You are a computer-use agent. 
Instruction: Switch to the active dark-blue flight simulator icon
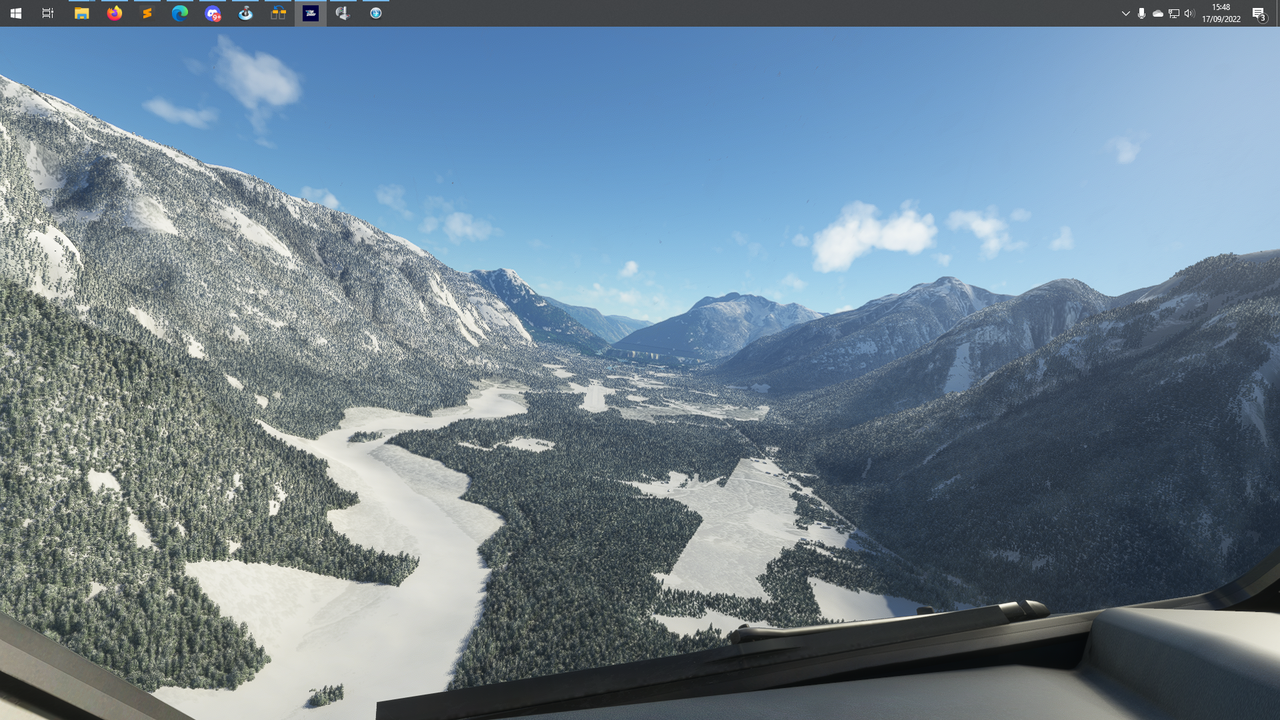tap(310, 13)
